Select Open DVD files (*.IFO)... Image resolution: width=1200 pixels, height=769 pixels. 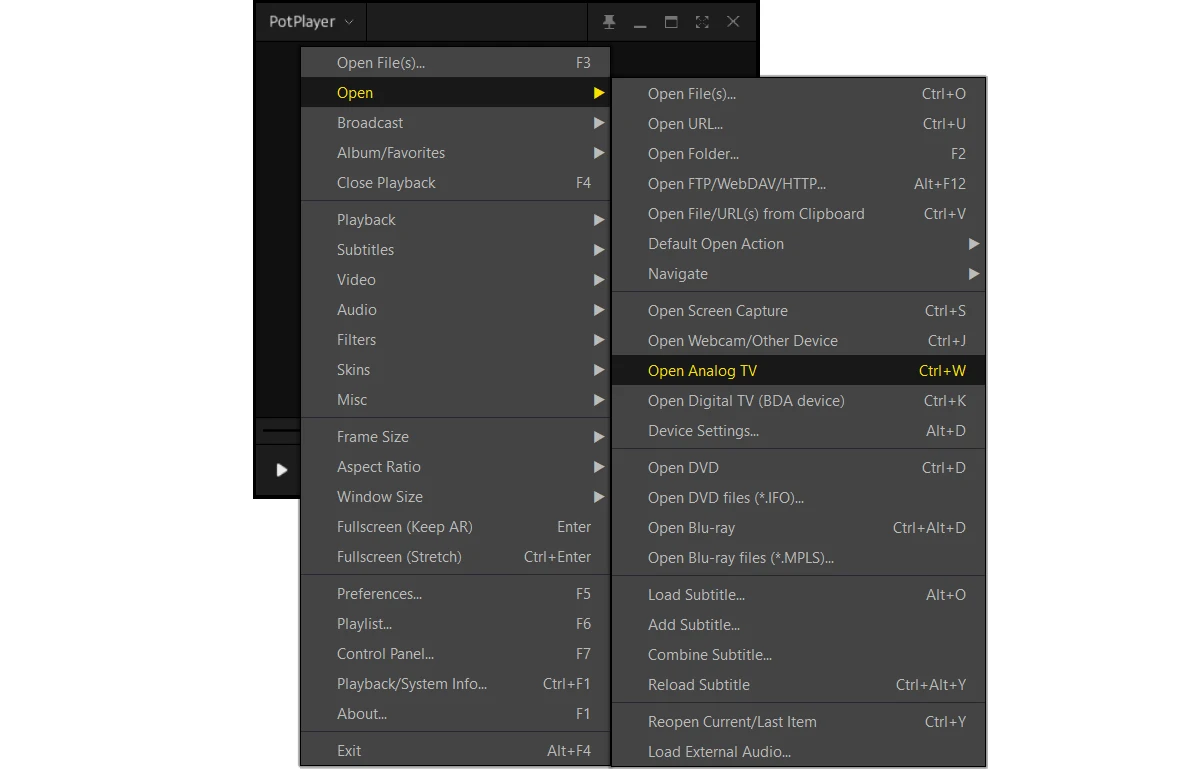point(798,498)
